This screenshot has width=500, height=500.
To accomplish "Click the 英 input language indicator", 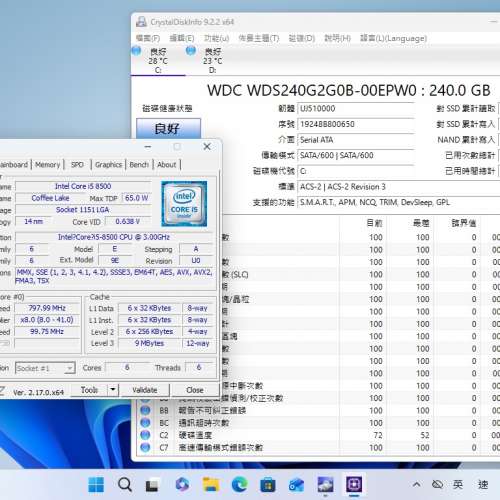I will [458, 484].
